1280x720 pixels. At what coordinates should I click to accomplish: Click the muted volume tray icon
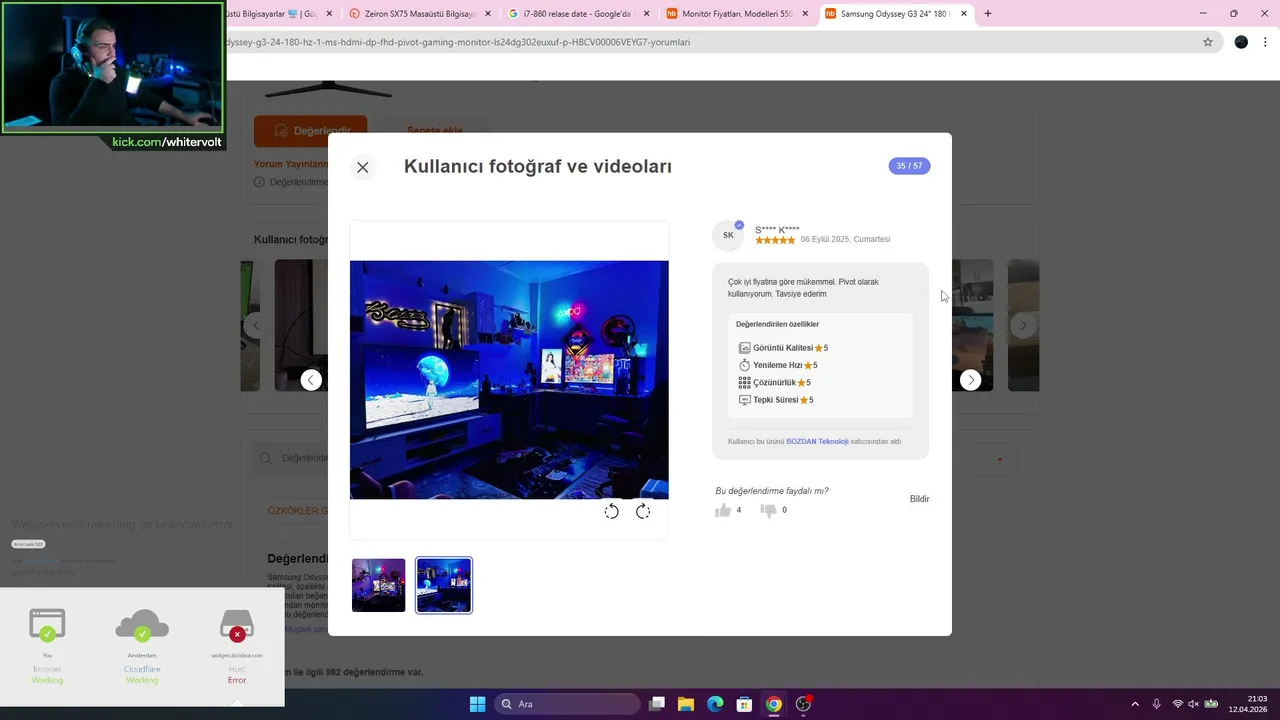(1194, 704)
